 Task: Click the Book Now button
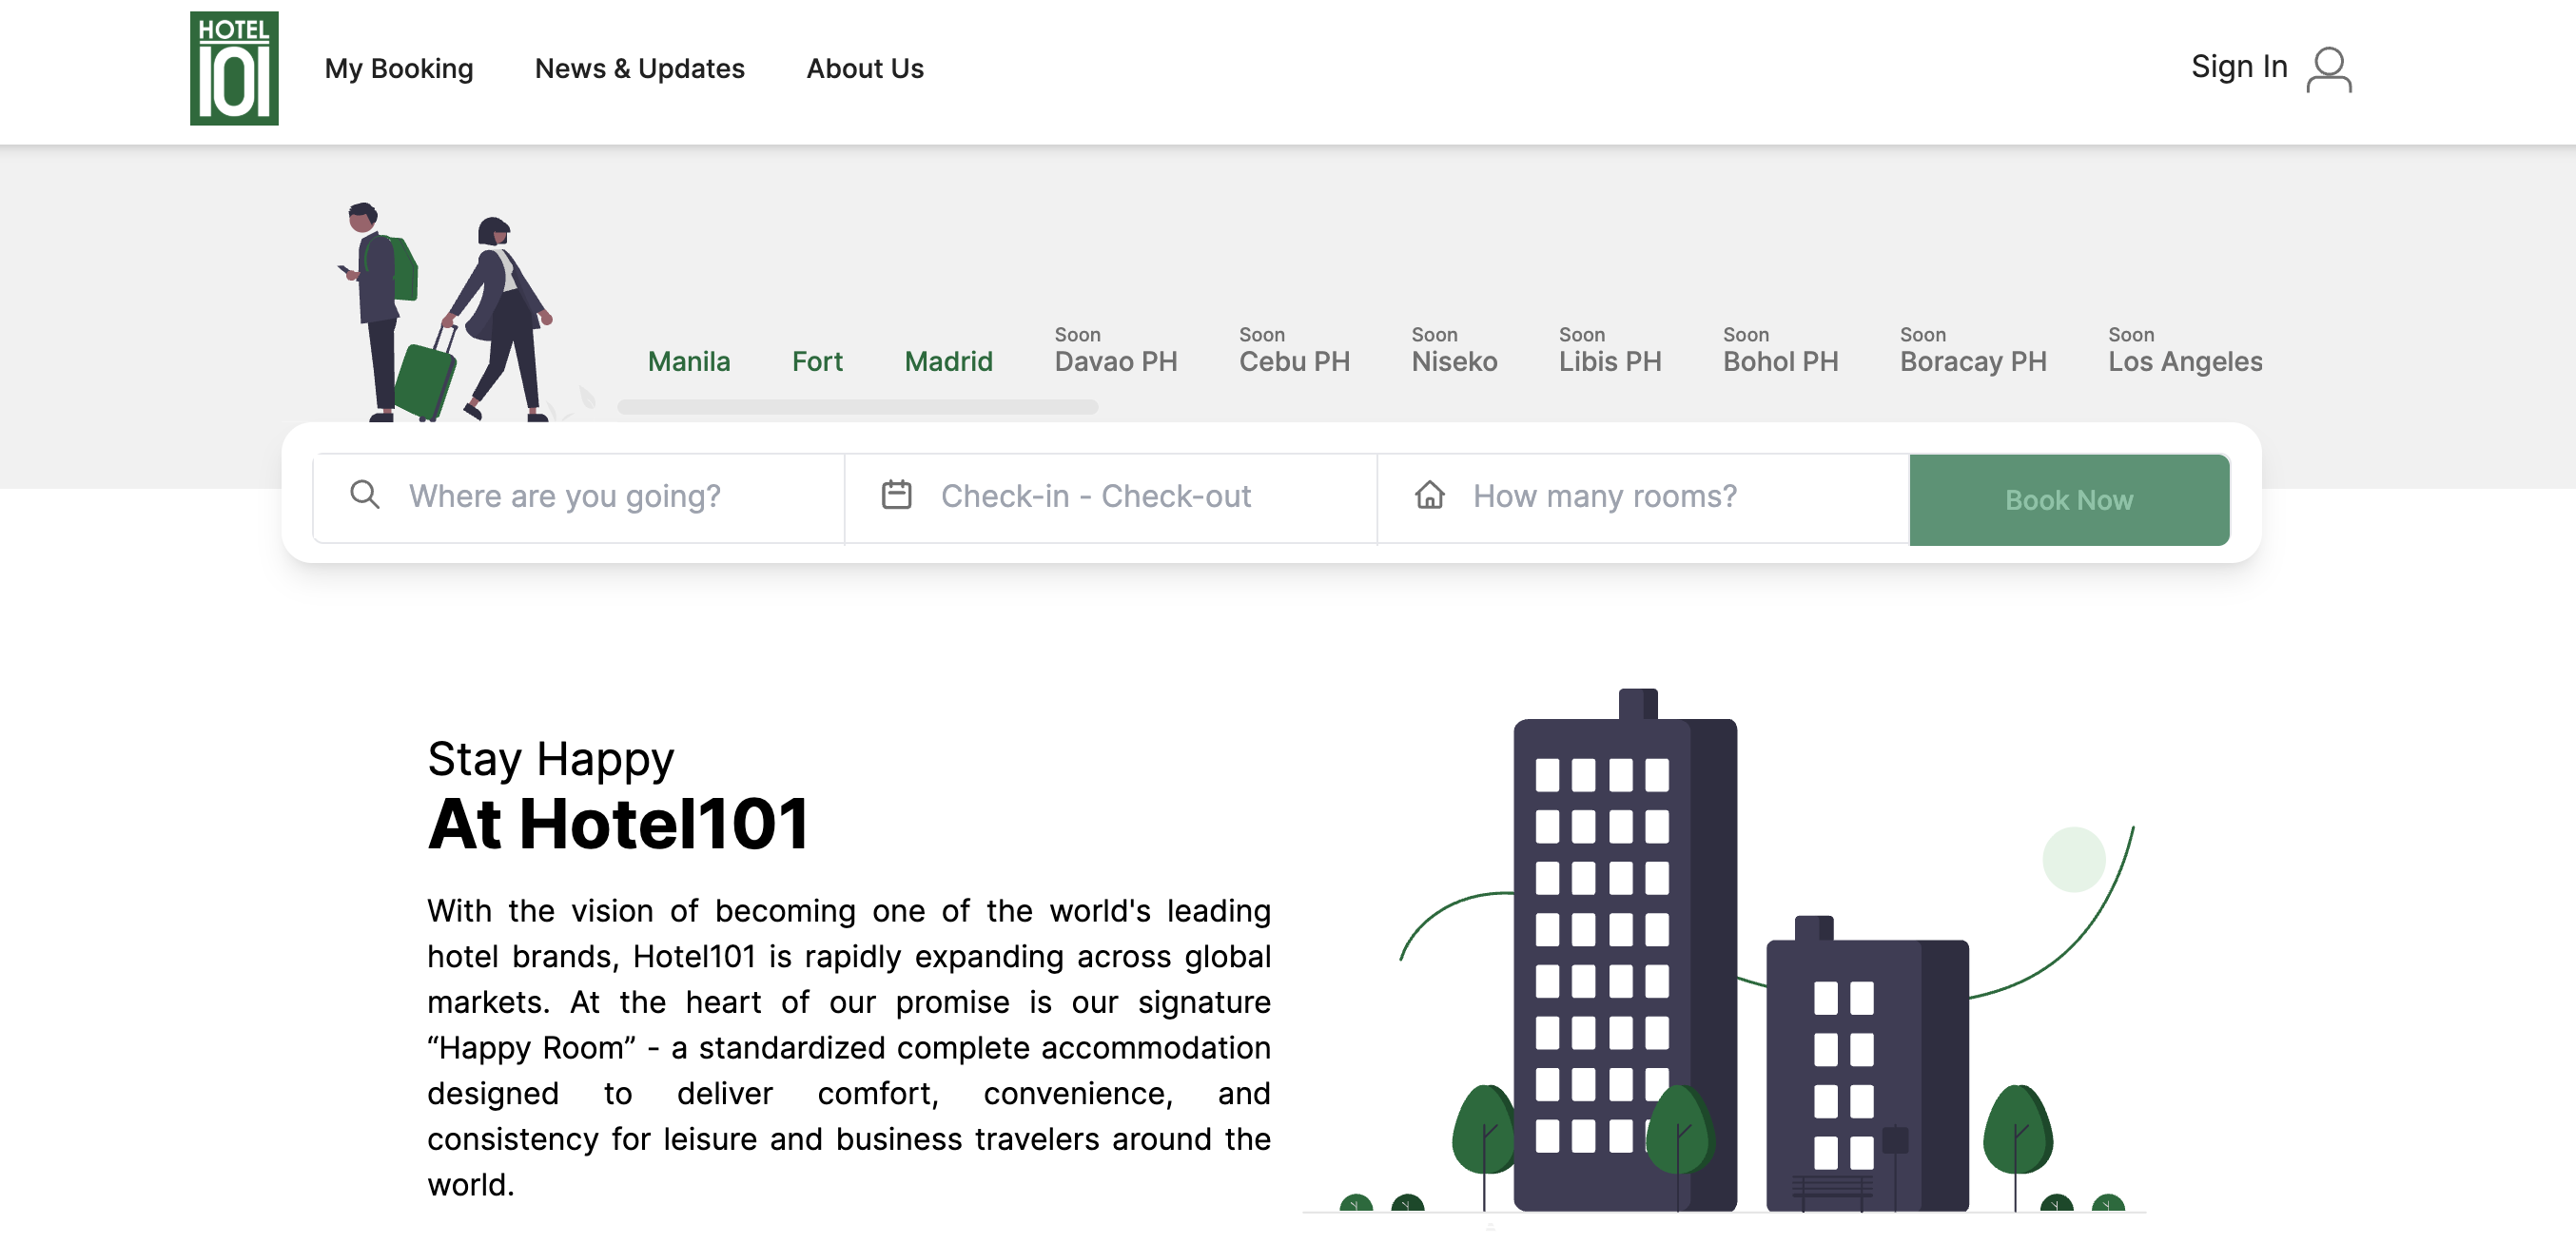[x=2069, y=499]
